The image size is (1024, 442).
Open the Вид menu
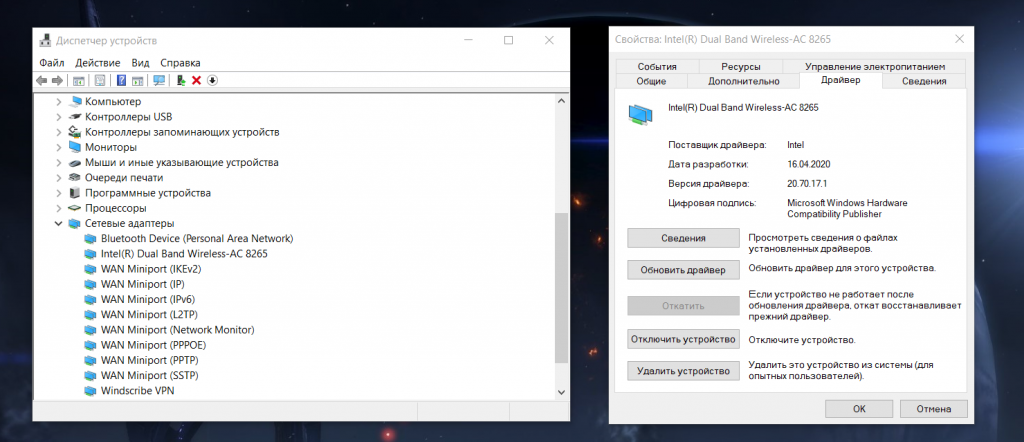(140, 63)
